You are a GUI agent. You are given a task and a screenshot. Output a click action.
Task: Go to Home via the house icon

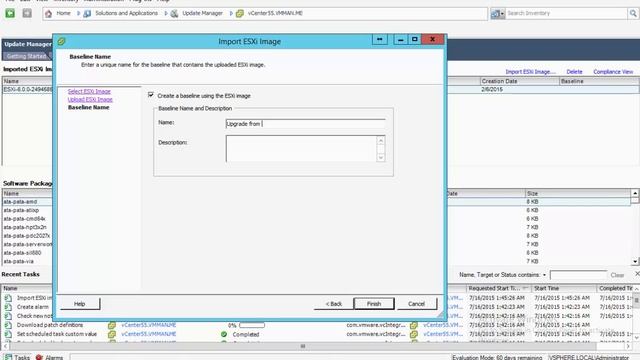(x=49, y=13)
